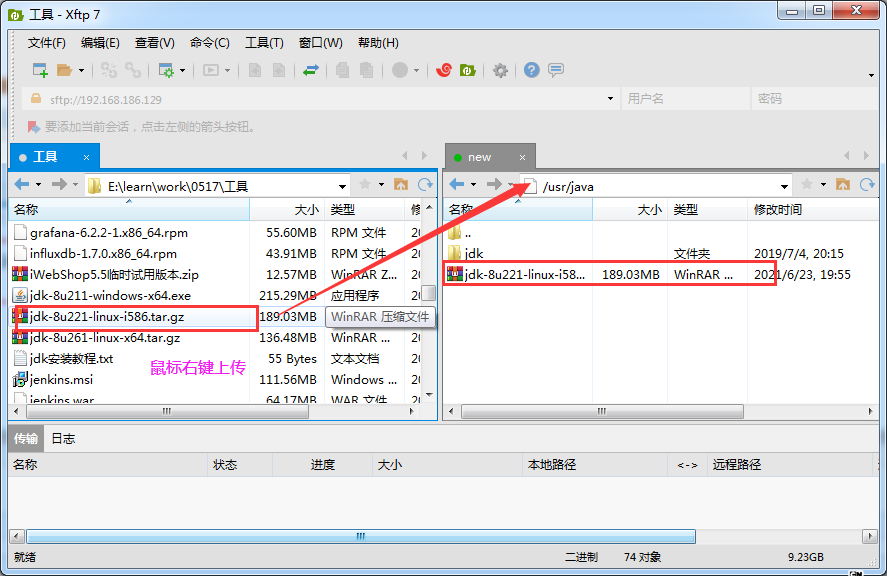Refresh the local pane
This screenshot has width=887, height=576.
(425, 184)
